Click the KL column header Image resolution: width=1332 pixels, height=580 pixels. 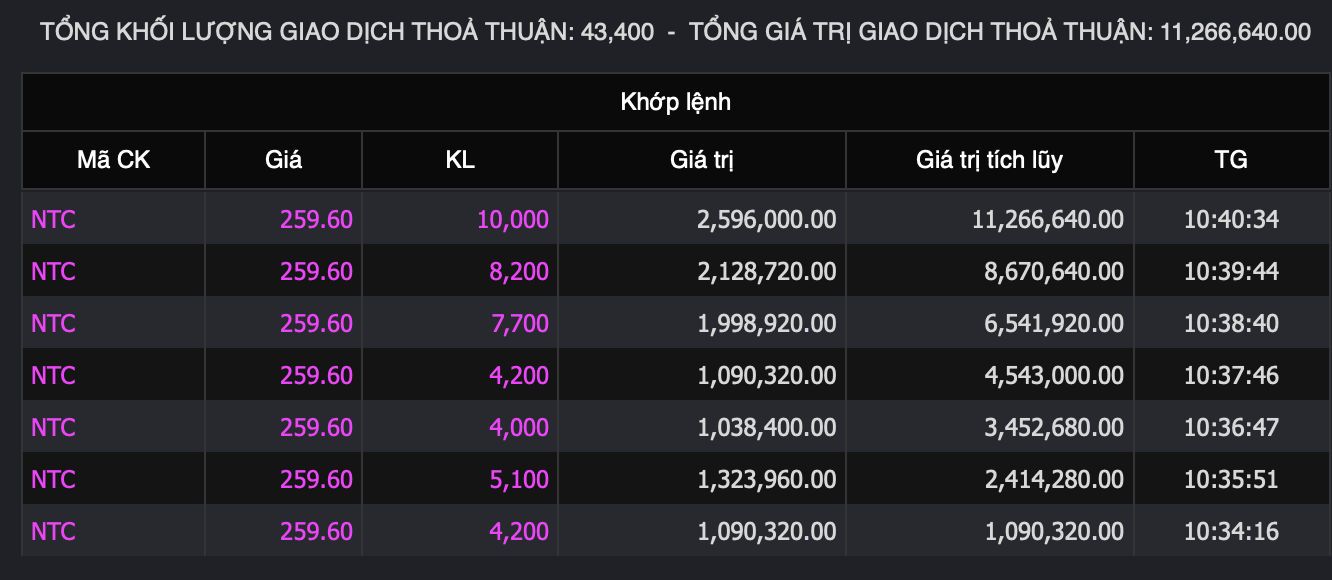click(x=460, y=160)
